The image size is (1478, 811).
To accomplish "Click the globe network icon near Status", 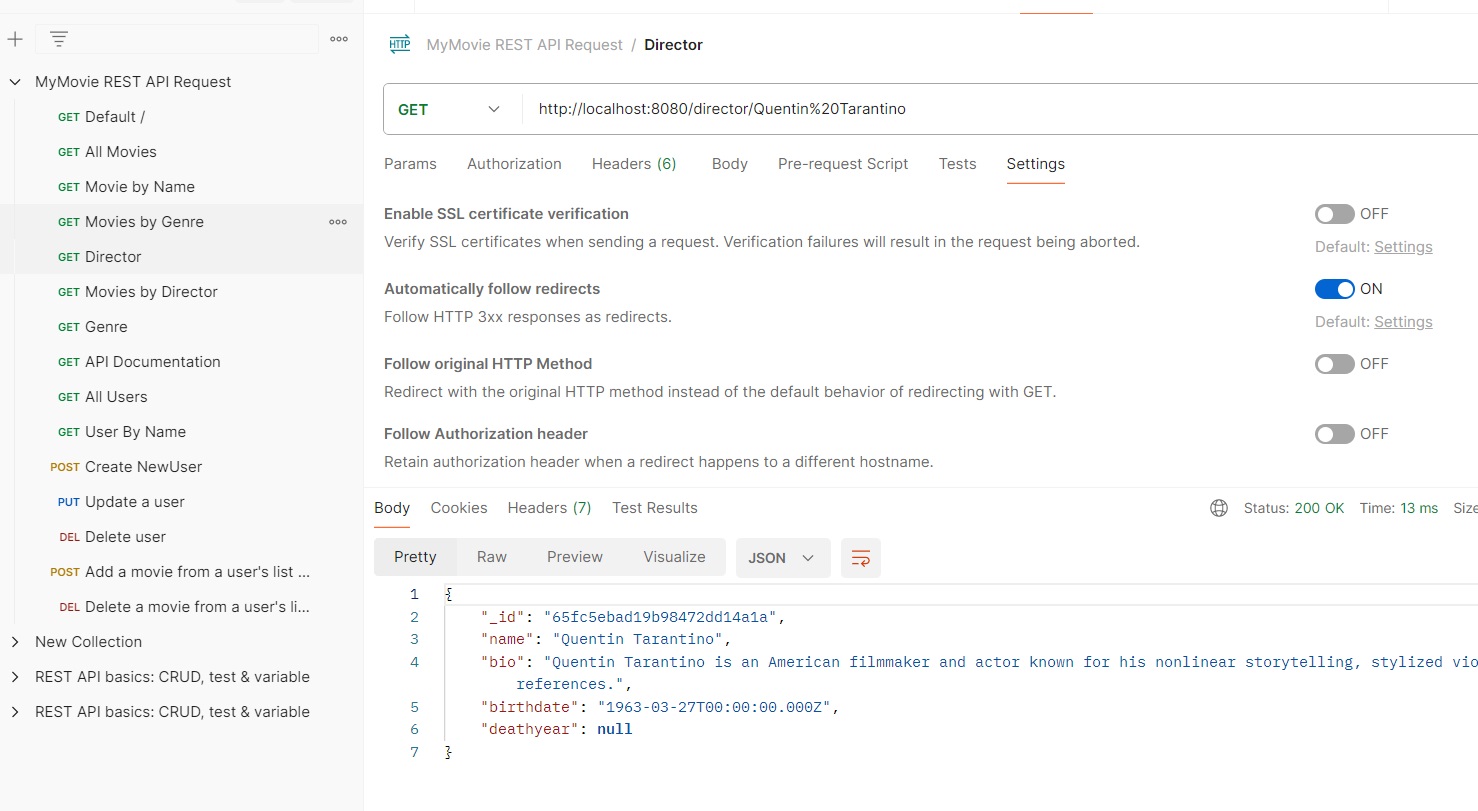I will point(1219,508).
